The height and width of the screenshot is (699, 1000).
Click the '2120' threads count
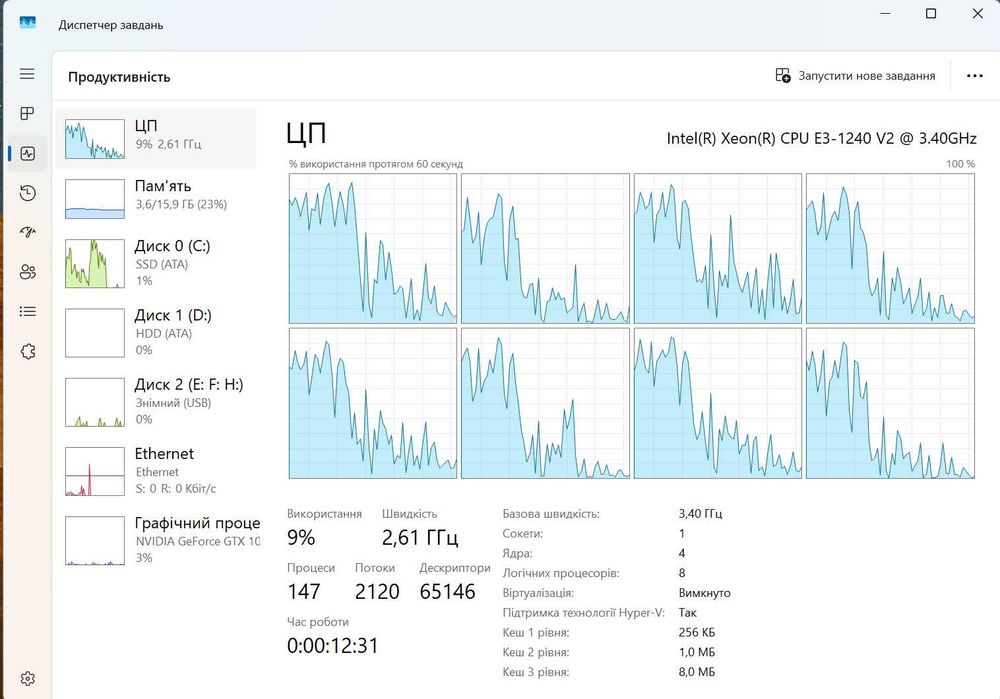tap(377, 592)
